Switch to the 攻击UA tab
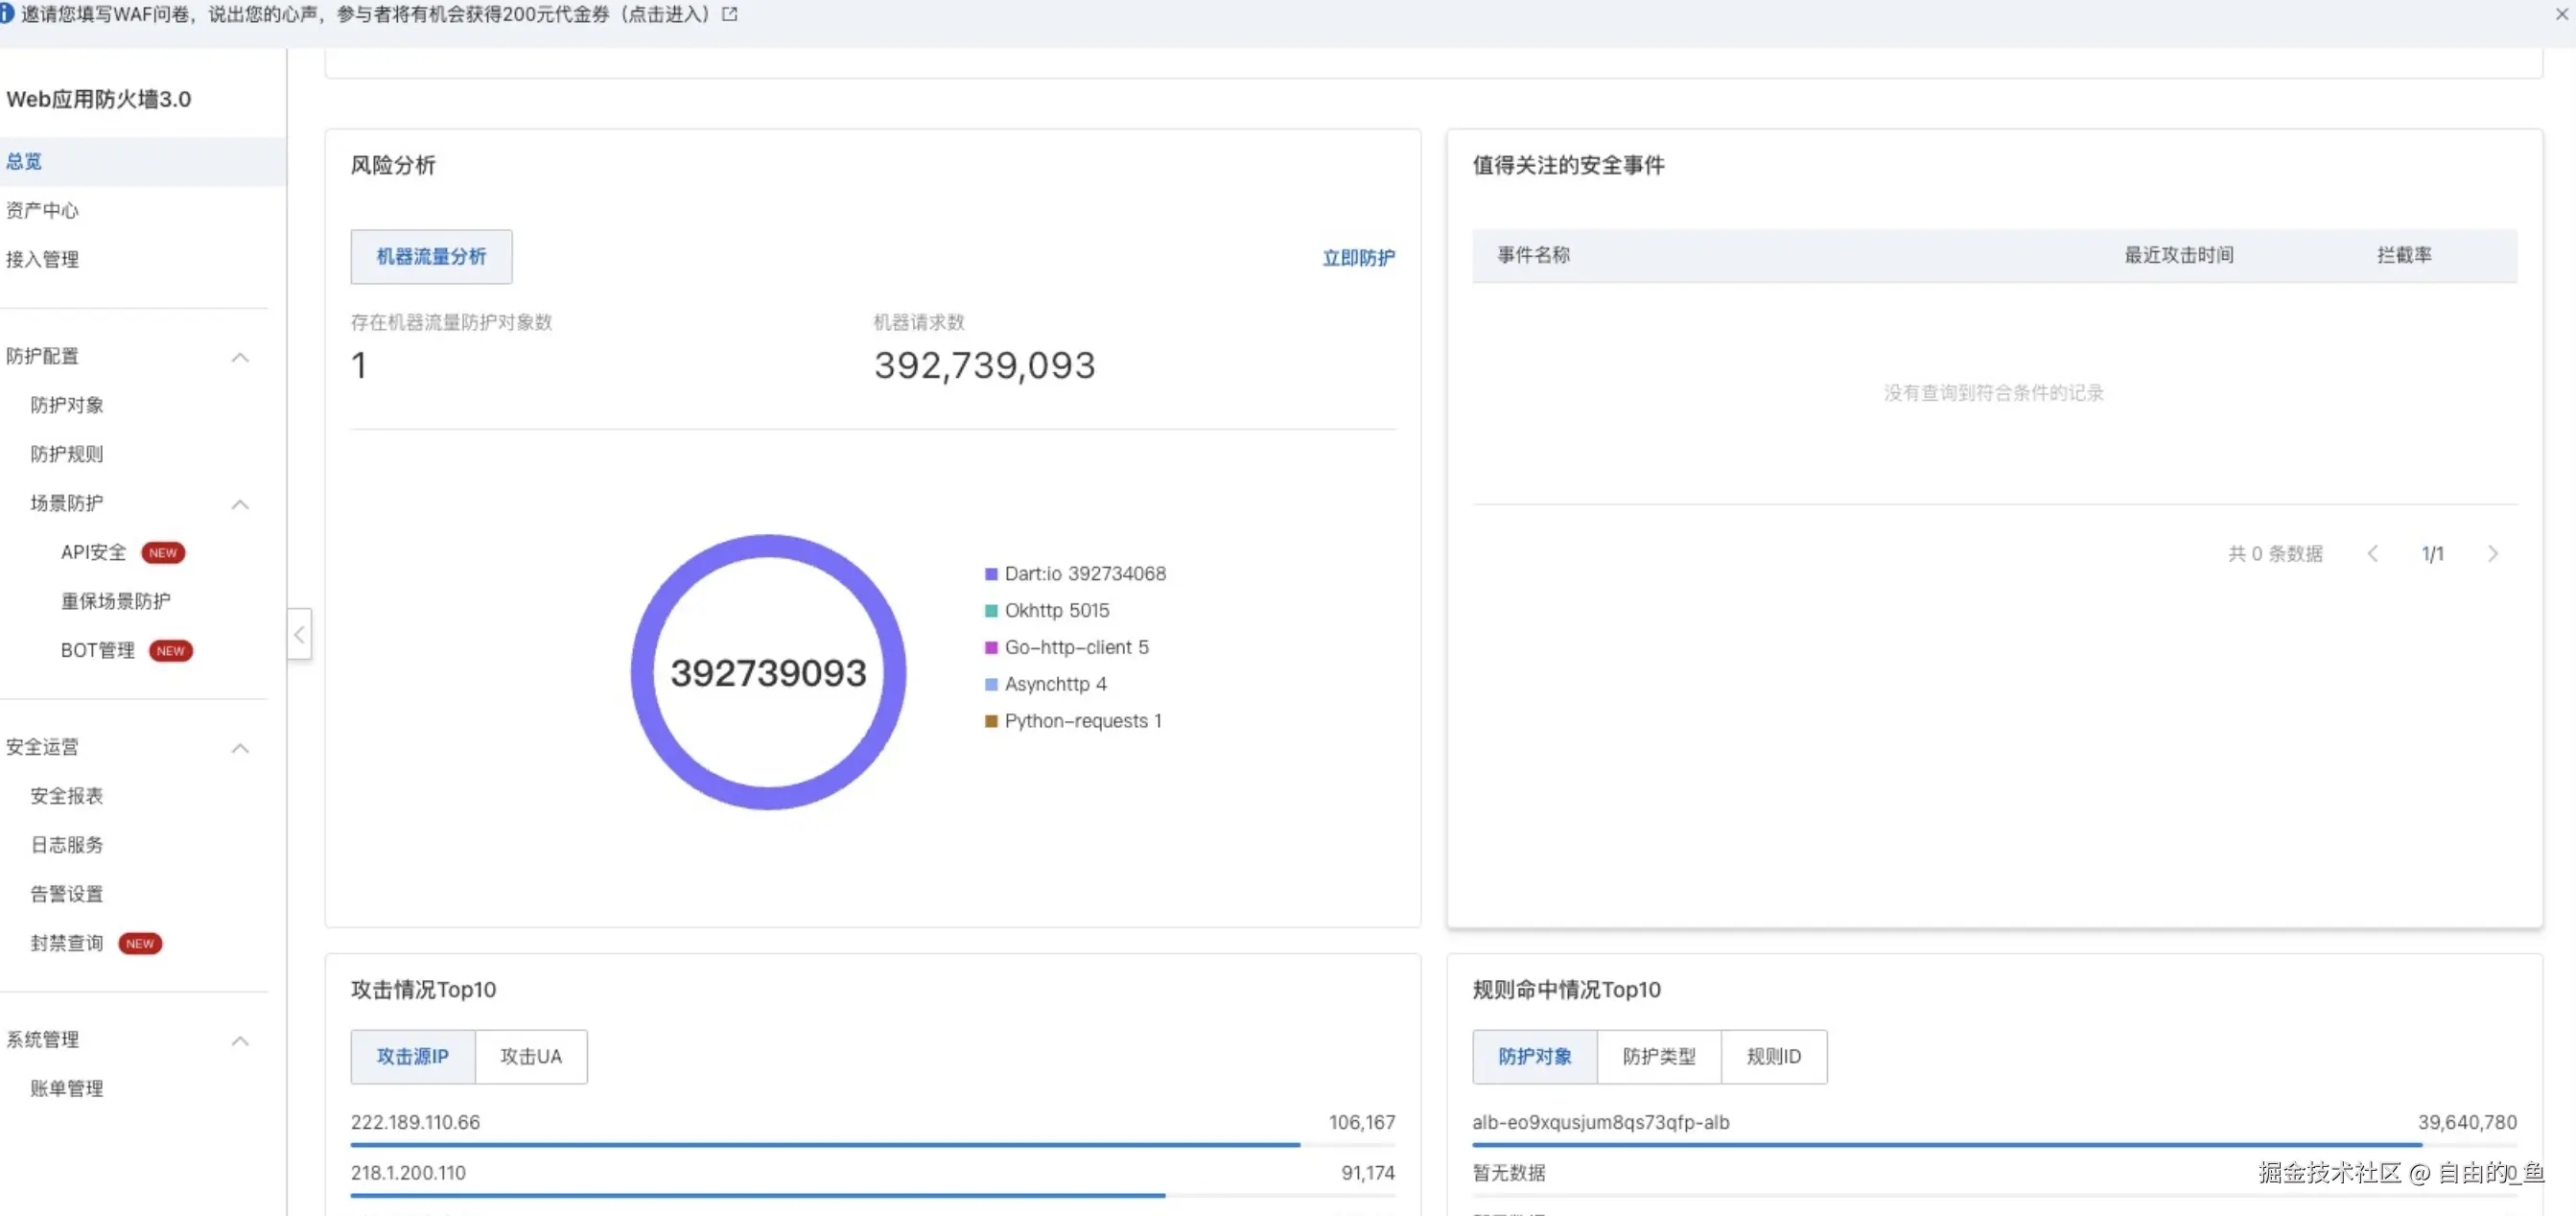 point(531,1057)
